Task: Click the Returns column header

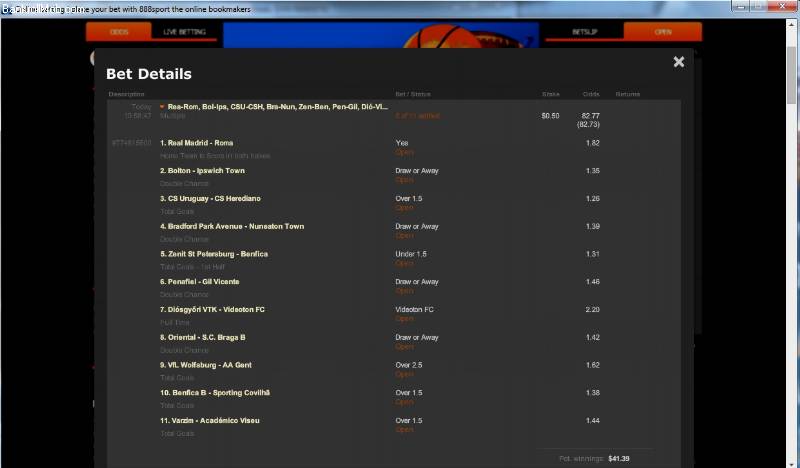Action: point(628,94)
